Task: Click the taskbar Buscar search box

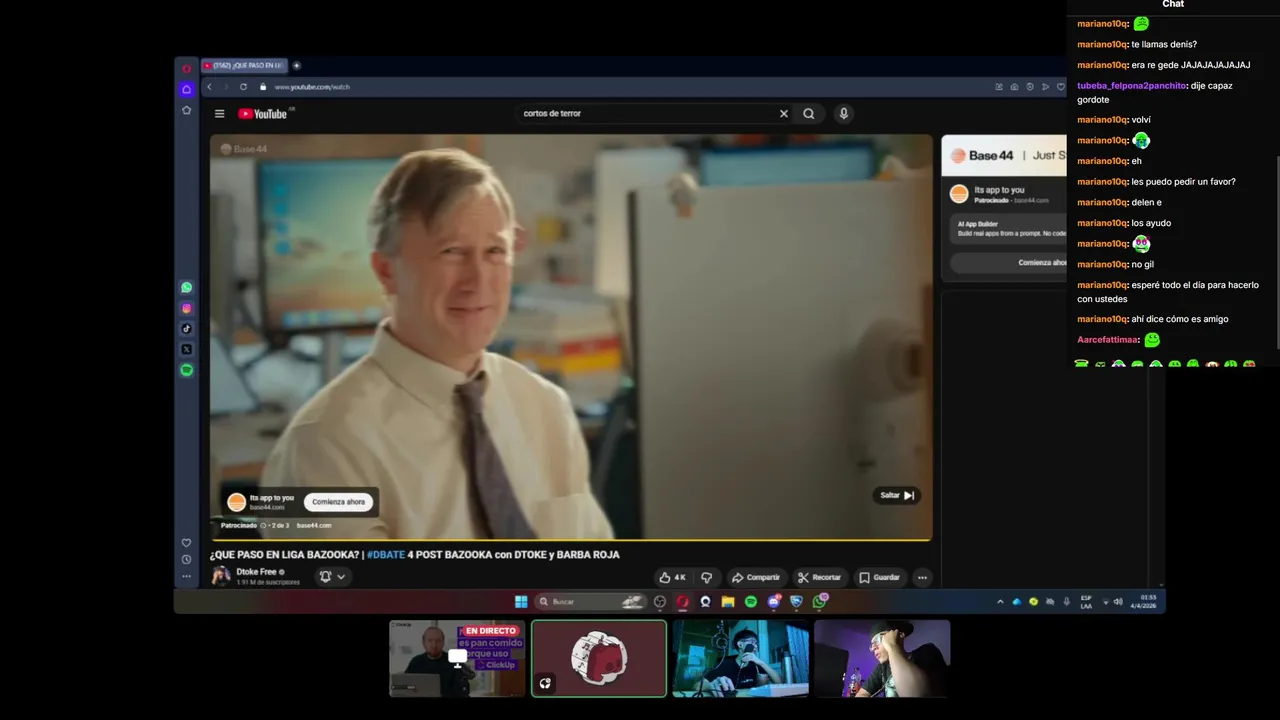Action: (592, 602)
